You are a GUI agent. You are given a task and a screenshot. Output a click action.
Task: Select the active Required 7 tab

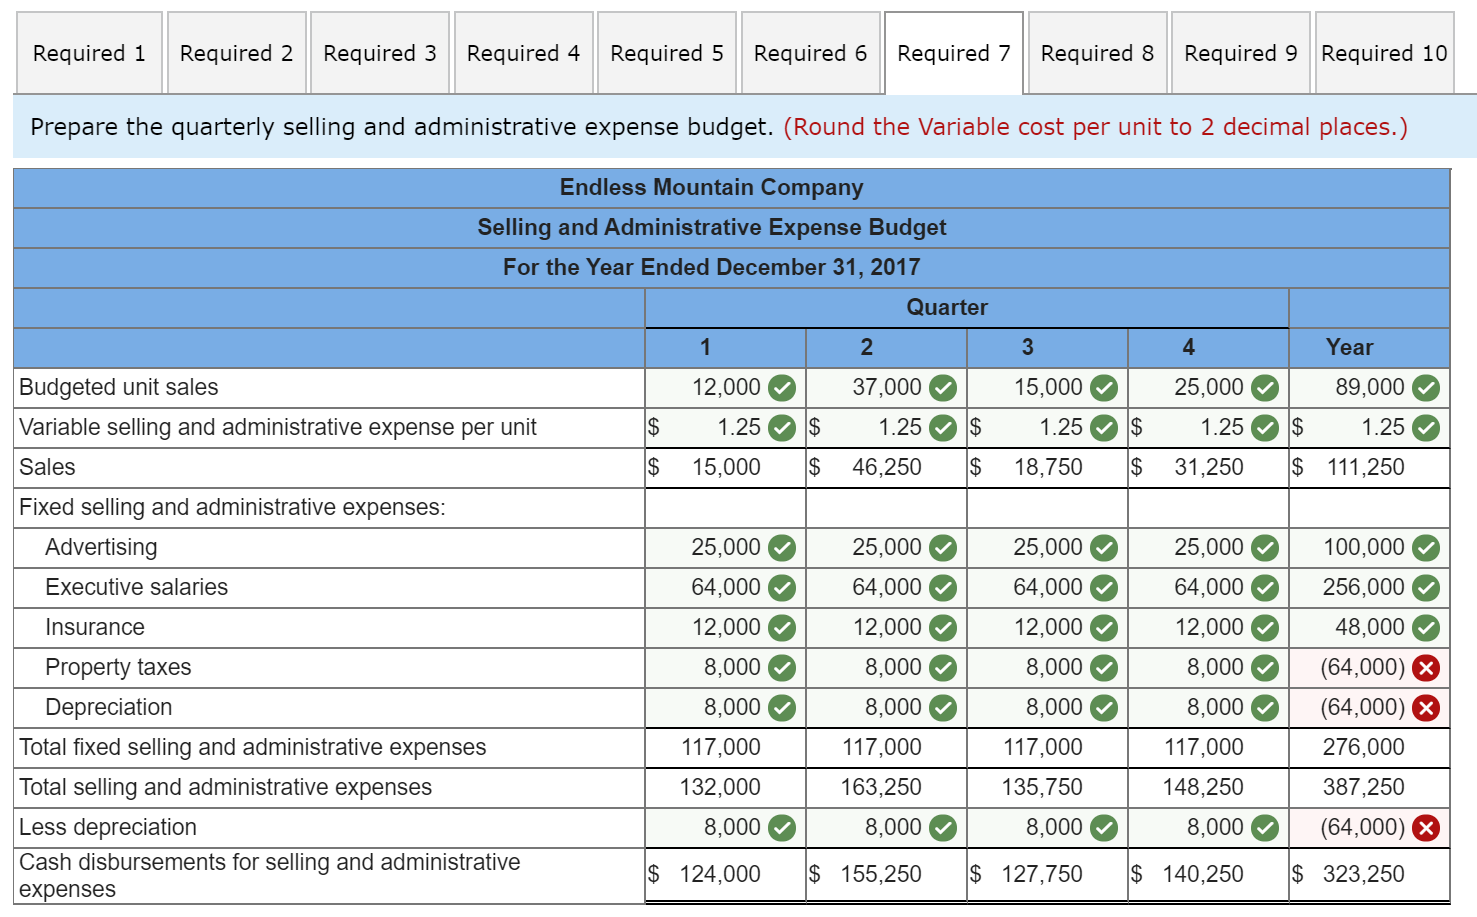click(954, 53)
